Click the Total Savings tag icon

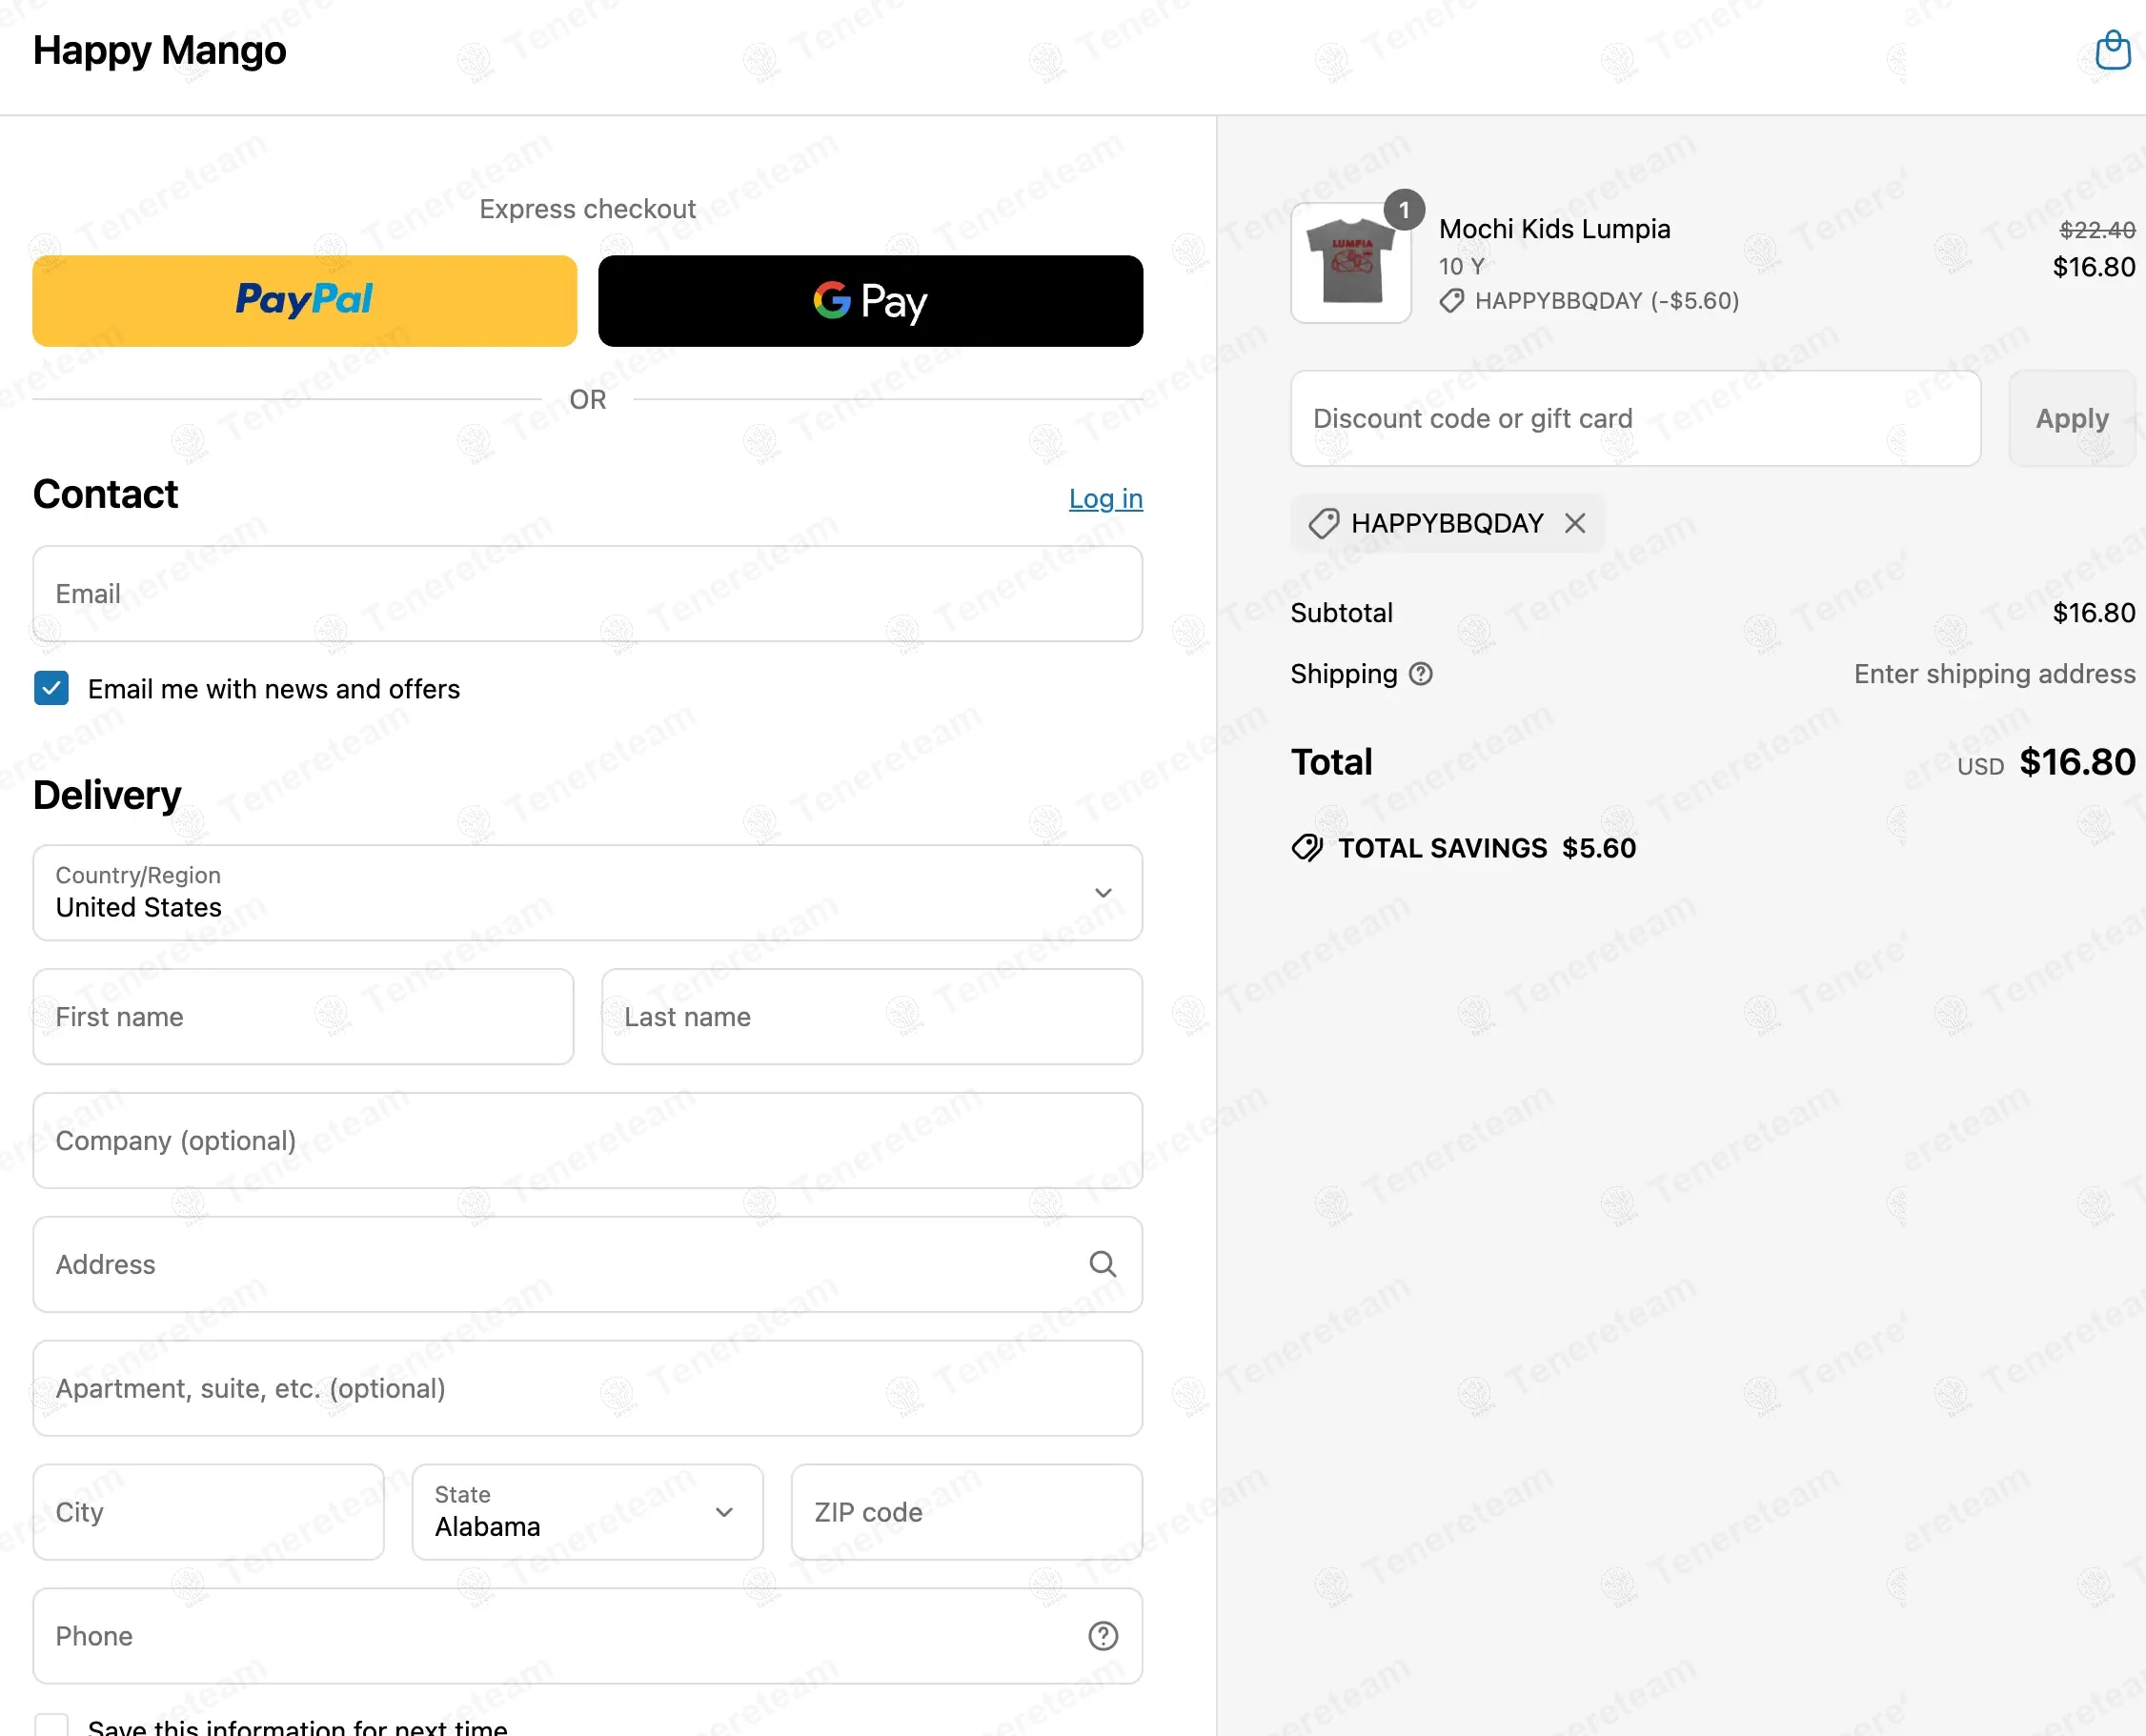1307,848
